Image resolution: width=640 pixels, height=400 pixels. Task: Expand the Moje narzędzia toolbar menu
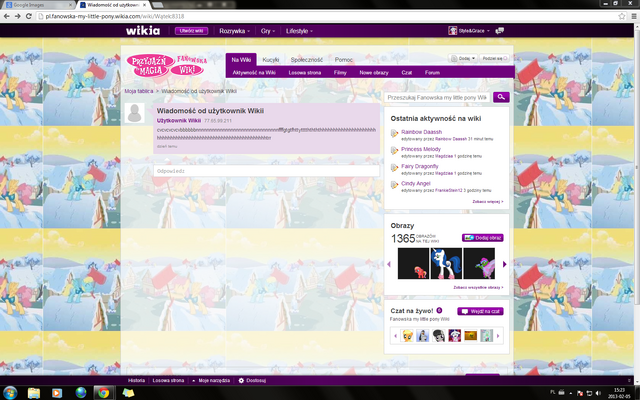[211, 380]
